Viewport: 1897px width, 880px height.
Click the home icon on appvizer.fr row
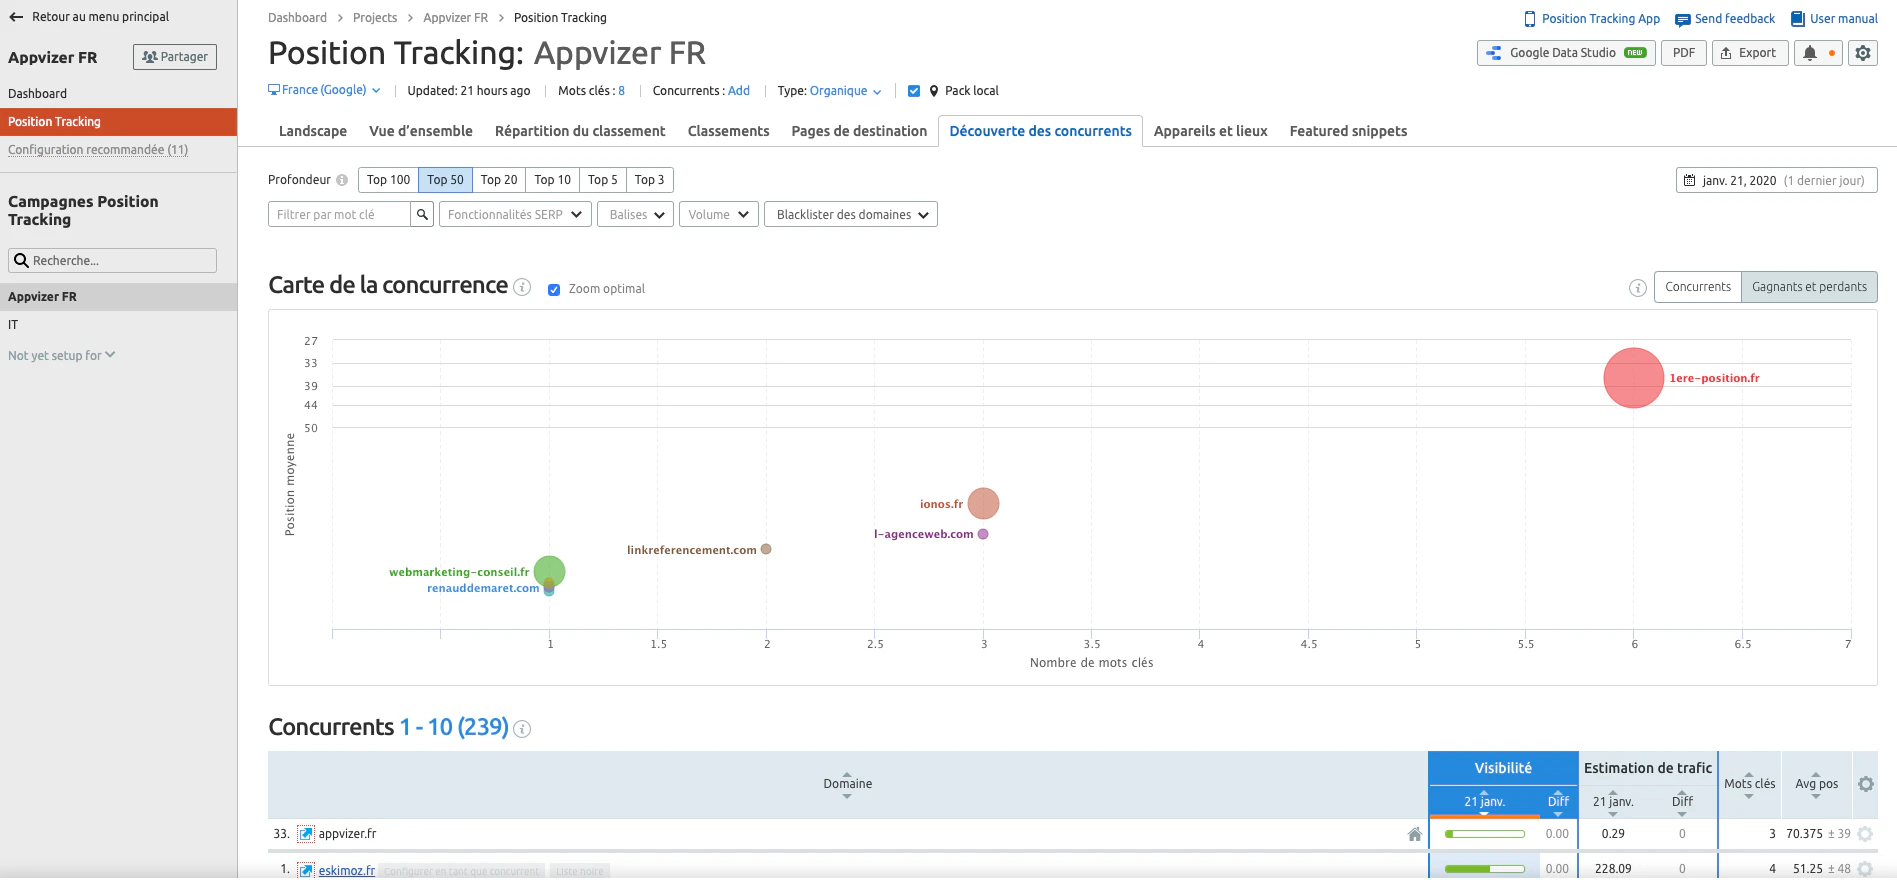coord(1414,834)
